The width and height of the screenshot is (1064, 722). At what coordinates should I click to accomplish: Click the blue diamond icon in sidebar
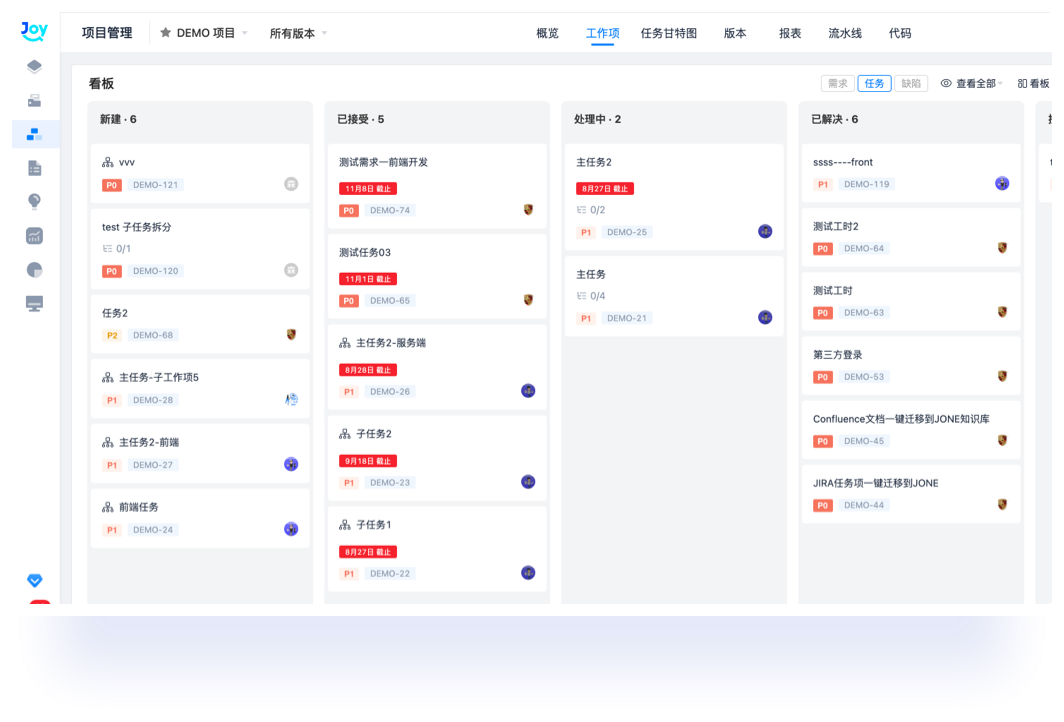pos(35,580)
